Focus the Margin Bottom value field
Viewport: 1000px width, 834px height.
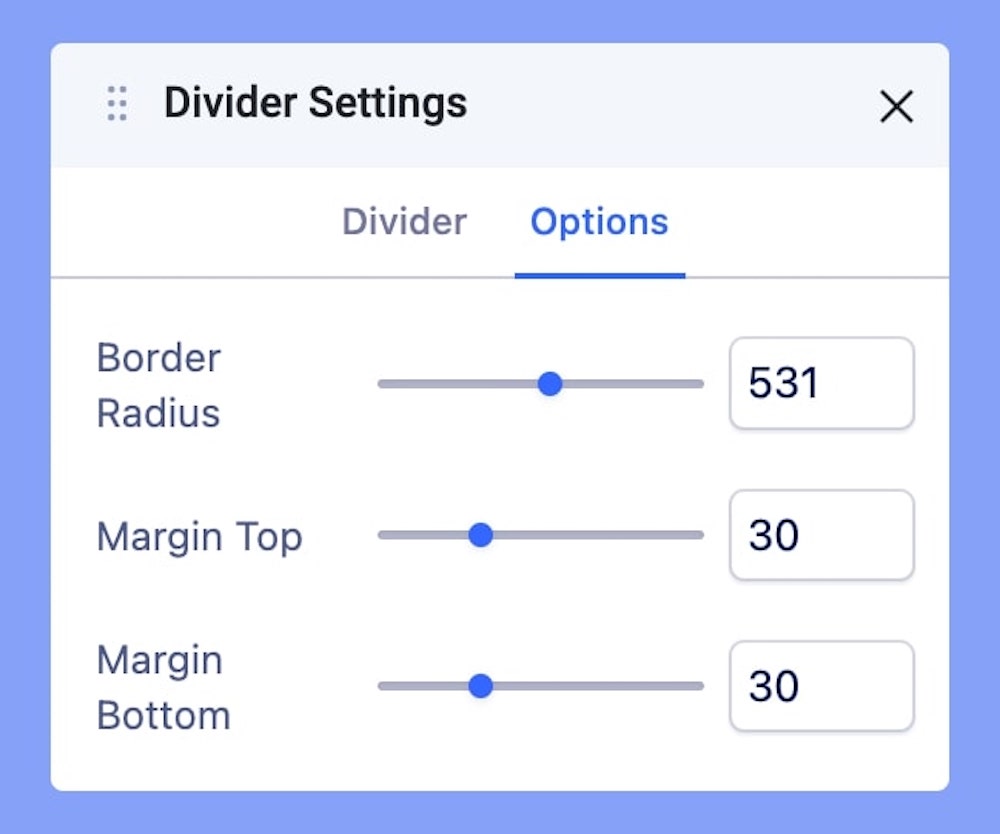click(821, 686)
